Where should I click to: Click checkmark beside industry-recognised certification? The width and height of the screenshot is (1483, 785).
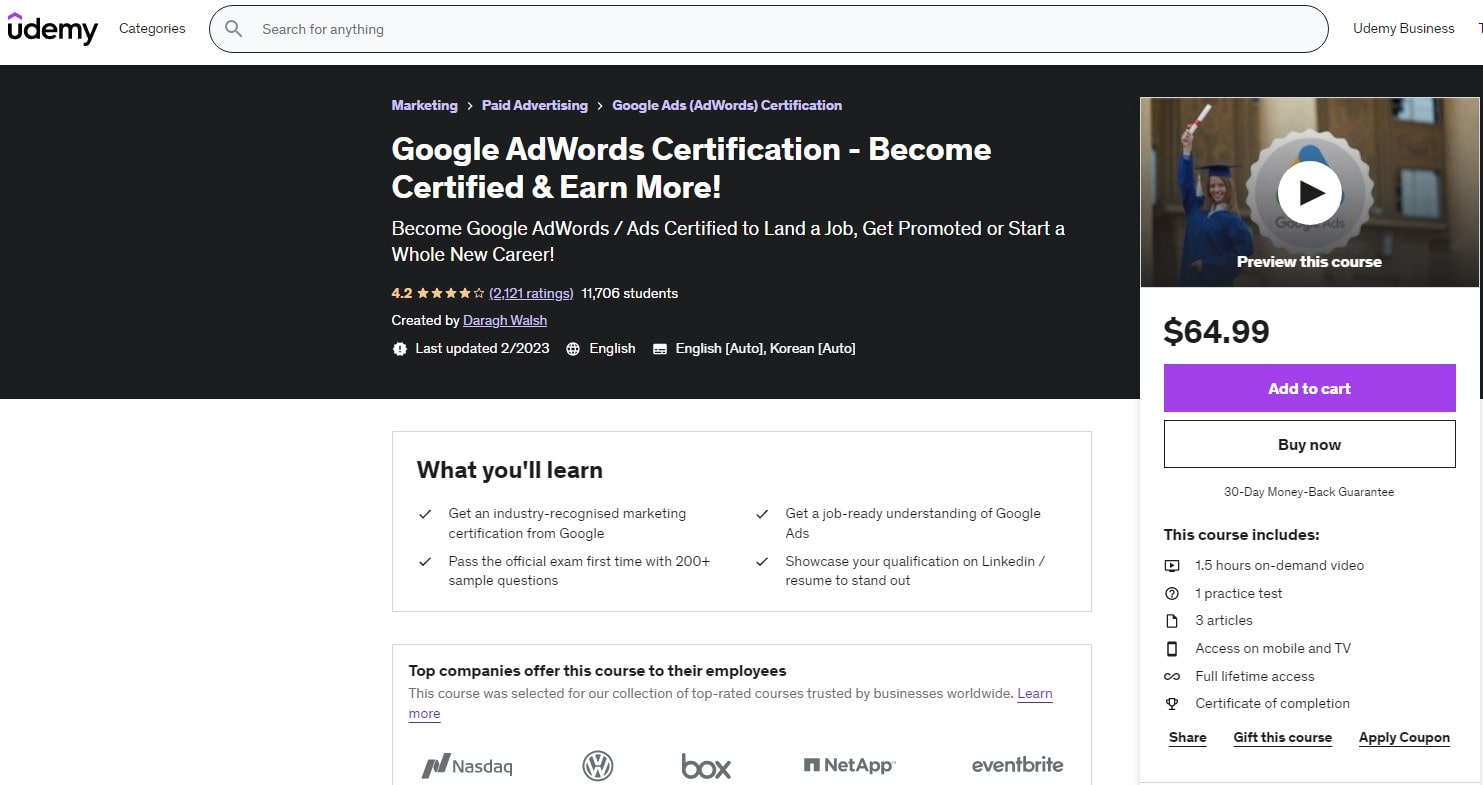point(425,514)
